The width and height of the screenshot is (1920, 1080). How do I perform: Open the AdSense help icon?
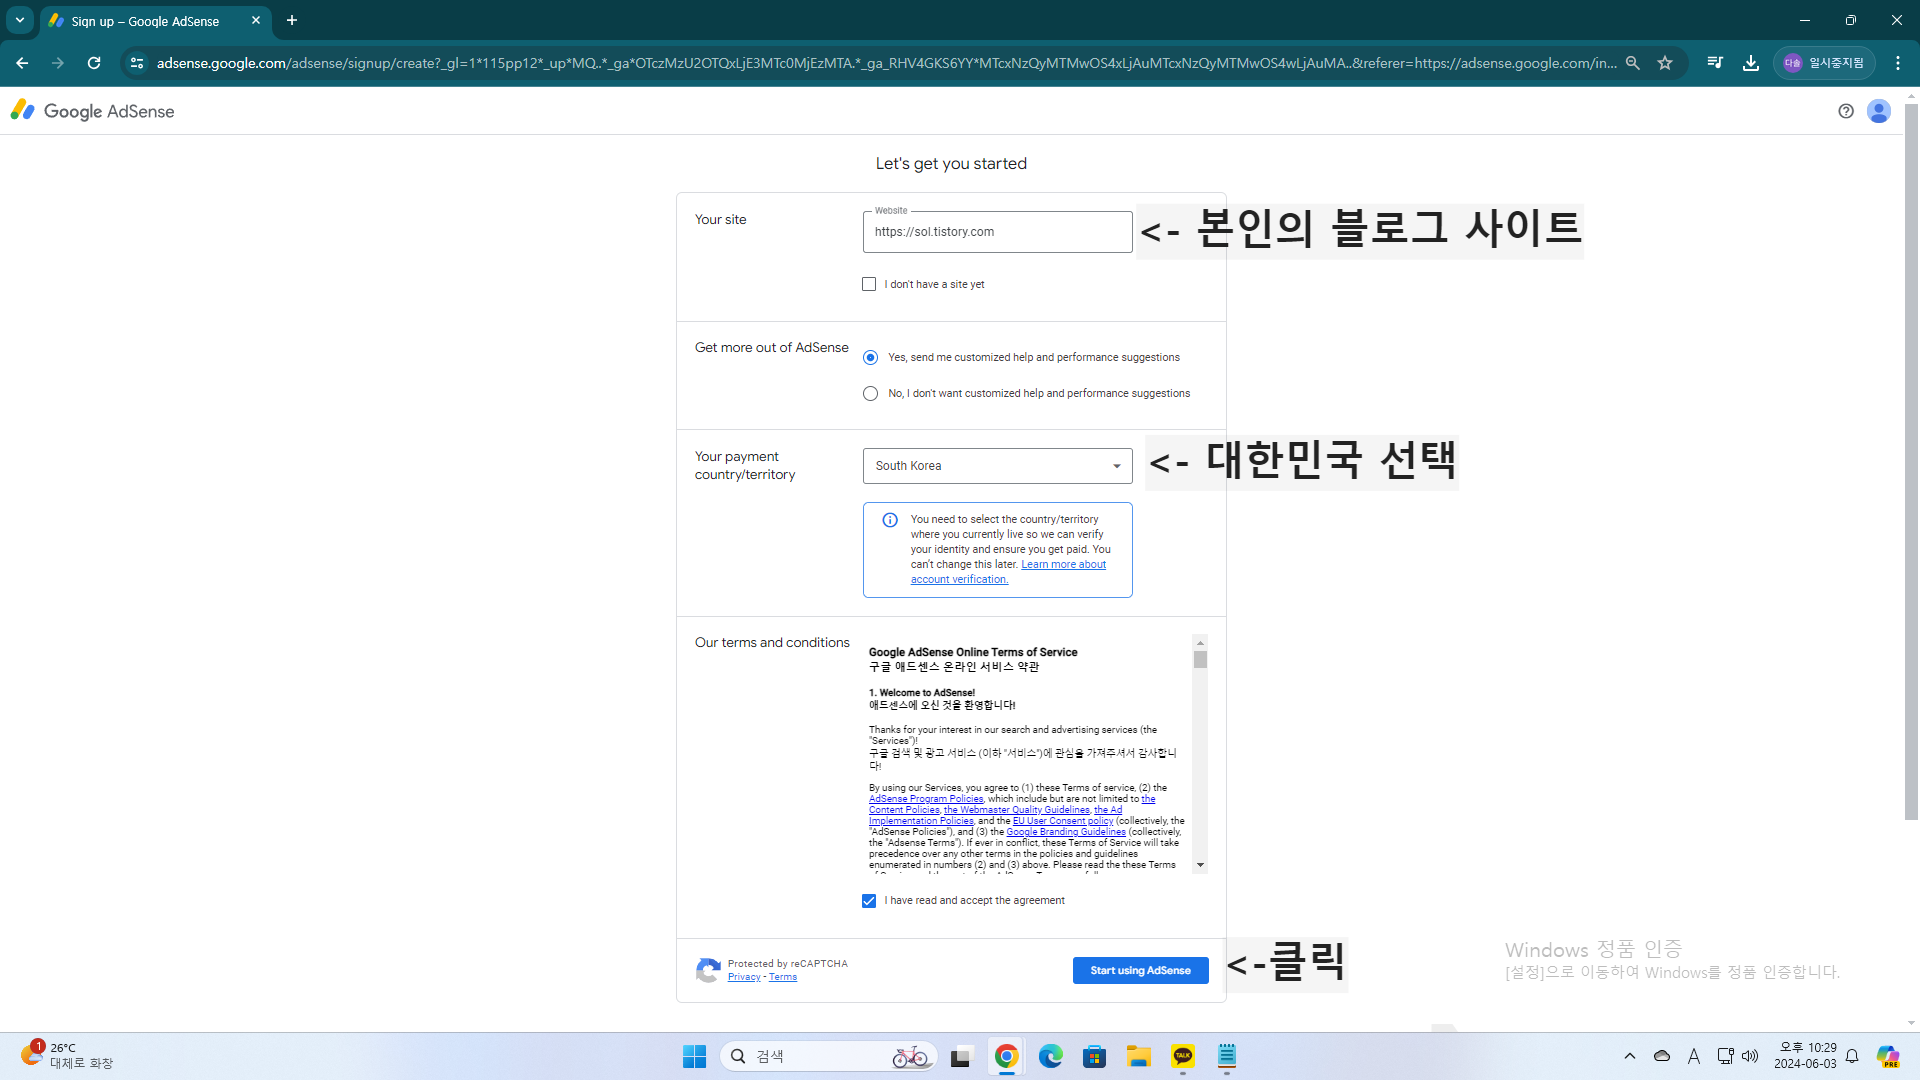point(1846,111)
